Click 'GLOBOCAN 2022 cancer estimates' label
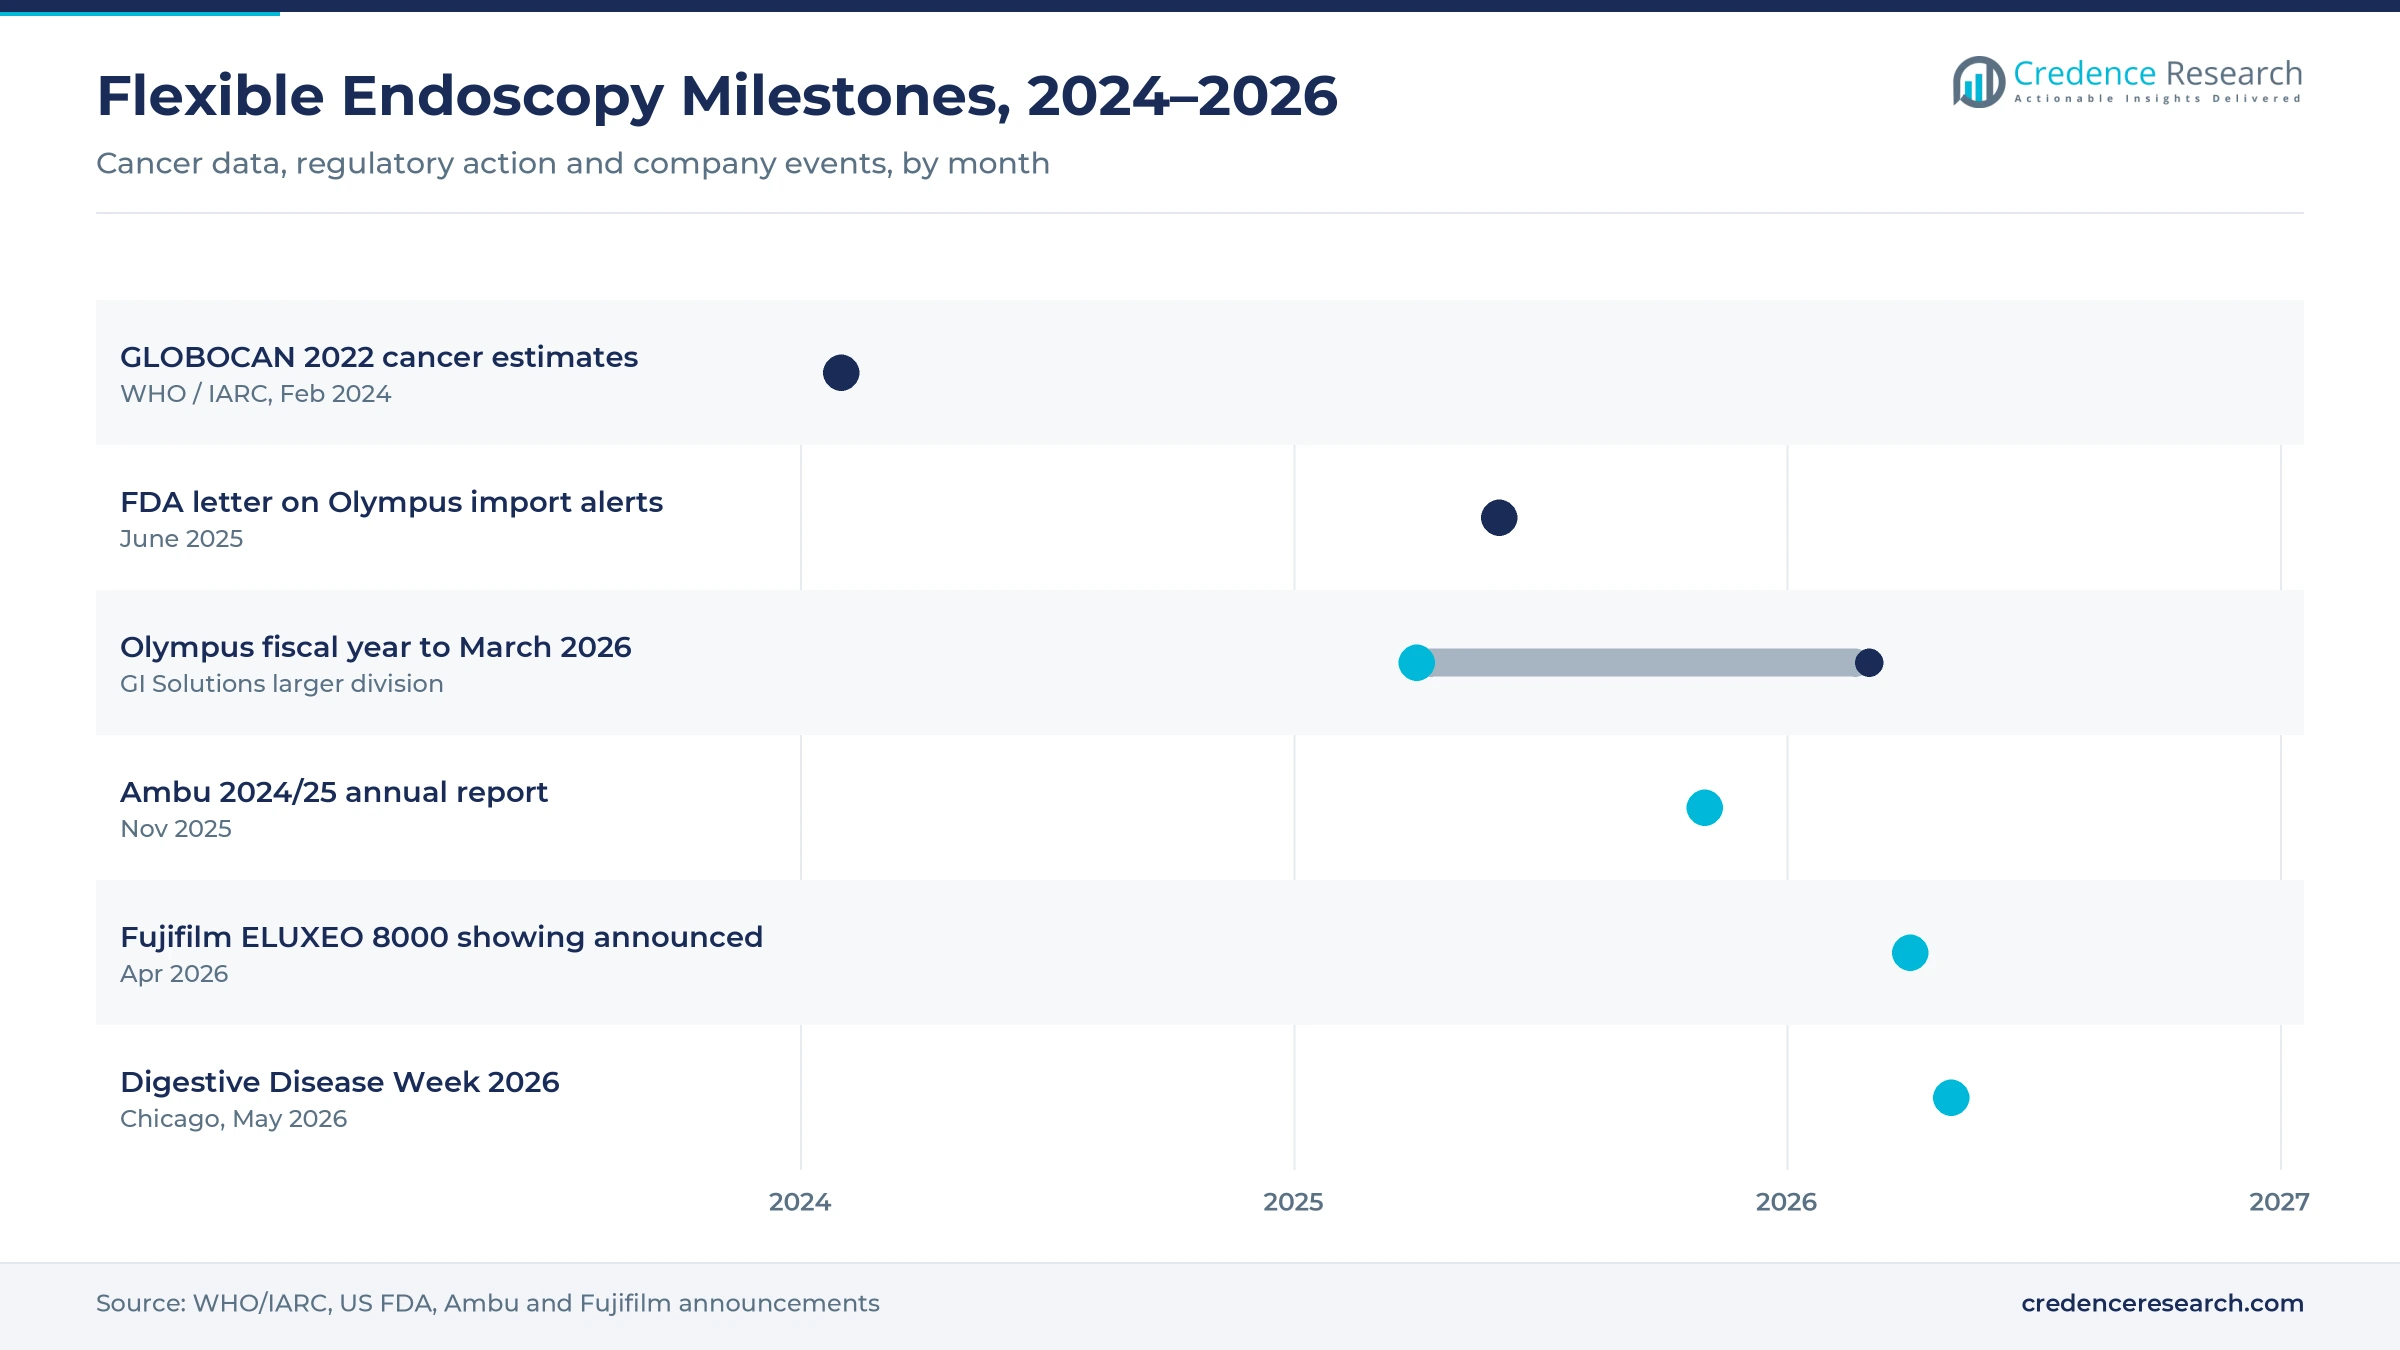The width and height of the screenshot is (2400, 1350). [x=379, y=357]
